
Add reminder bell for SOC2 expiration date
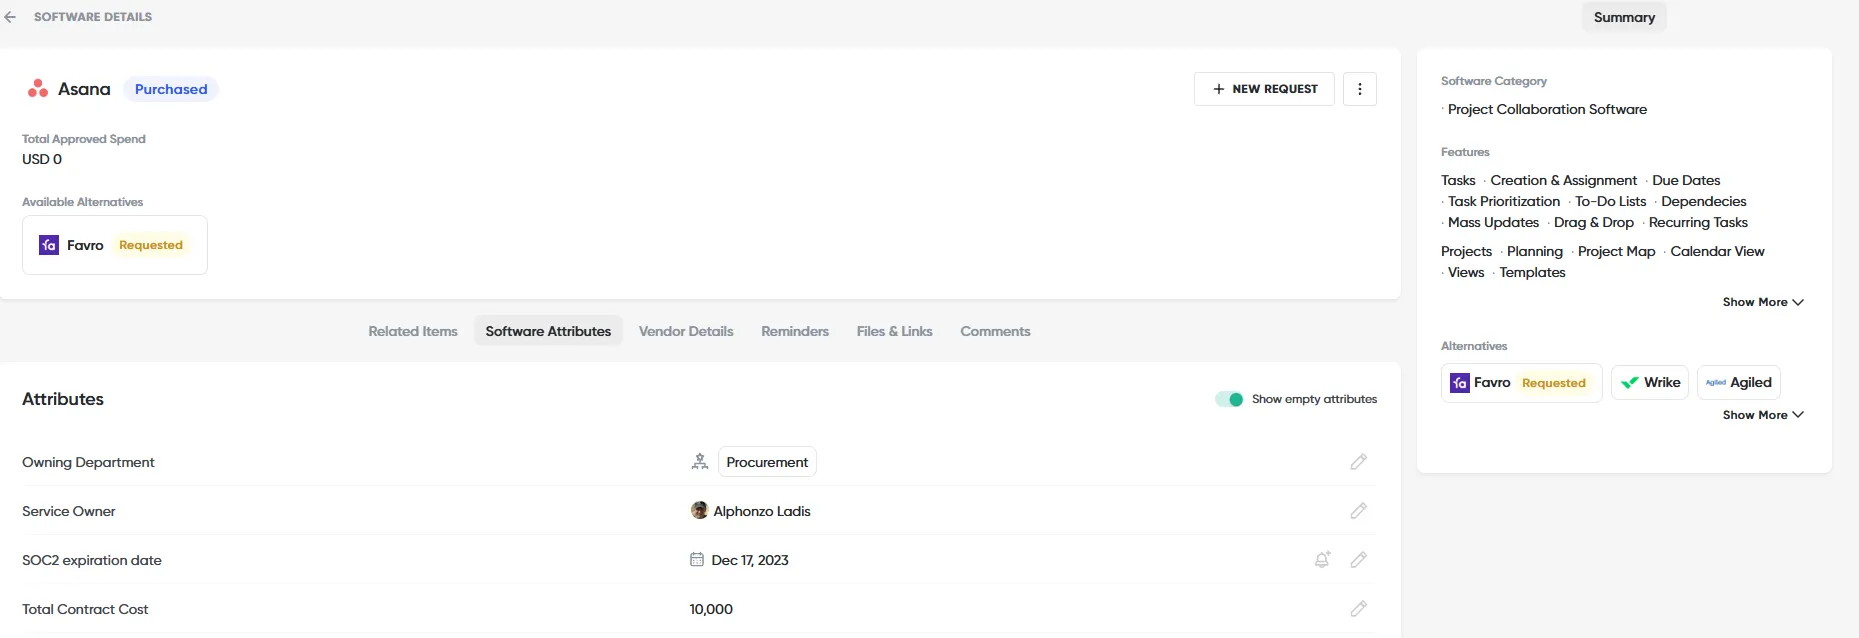(x=1322, y=560)
